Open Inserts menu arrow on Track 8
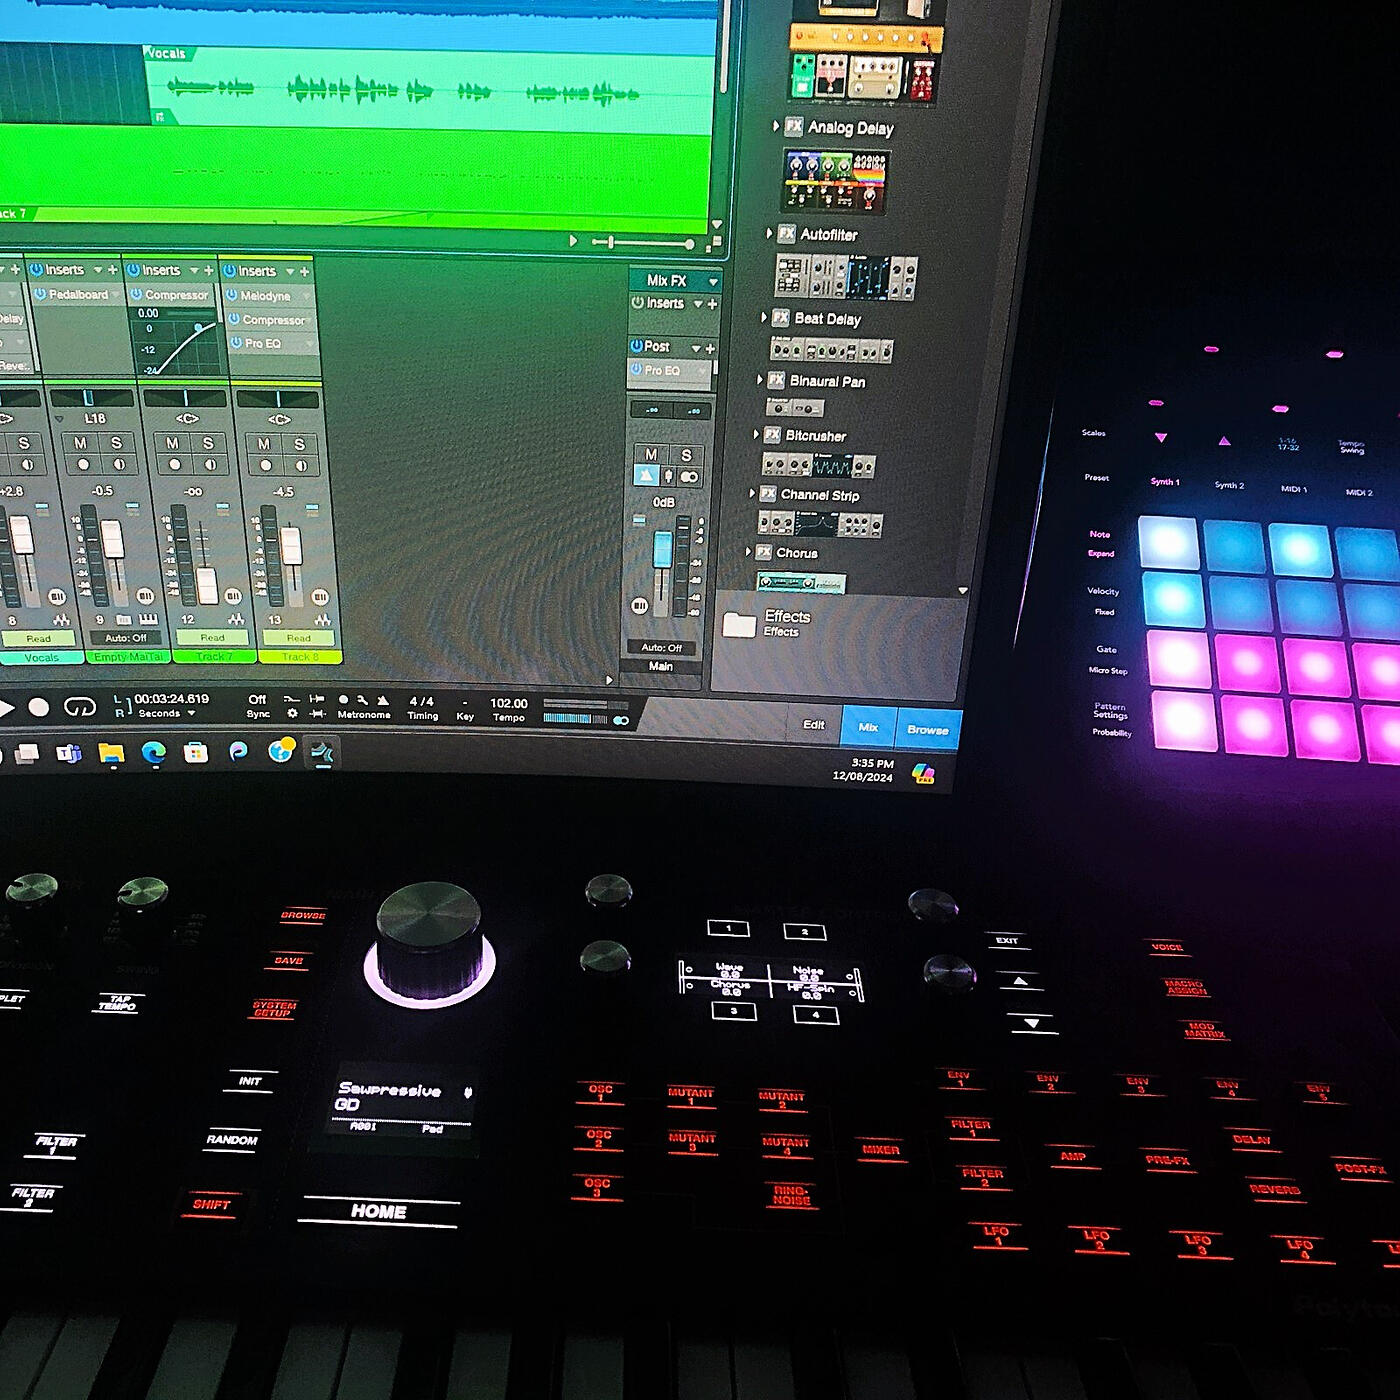Screen dimensions: 1400x1400 (x=290, y=271)
